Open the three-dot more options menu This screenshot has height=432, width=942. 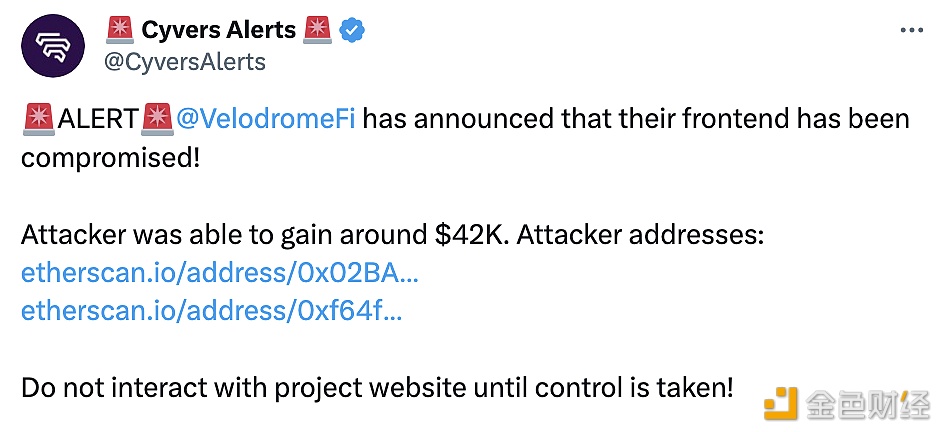tap(911, 31)
